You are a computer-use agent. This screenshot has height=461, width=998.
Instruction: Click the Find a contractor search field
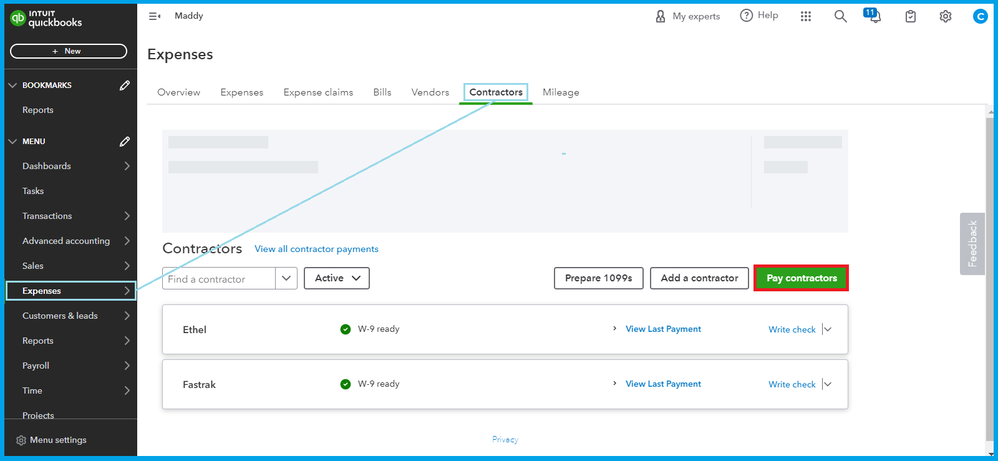tap(217, 279)
